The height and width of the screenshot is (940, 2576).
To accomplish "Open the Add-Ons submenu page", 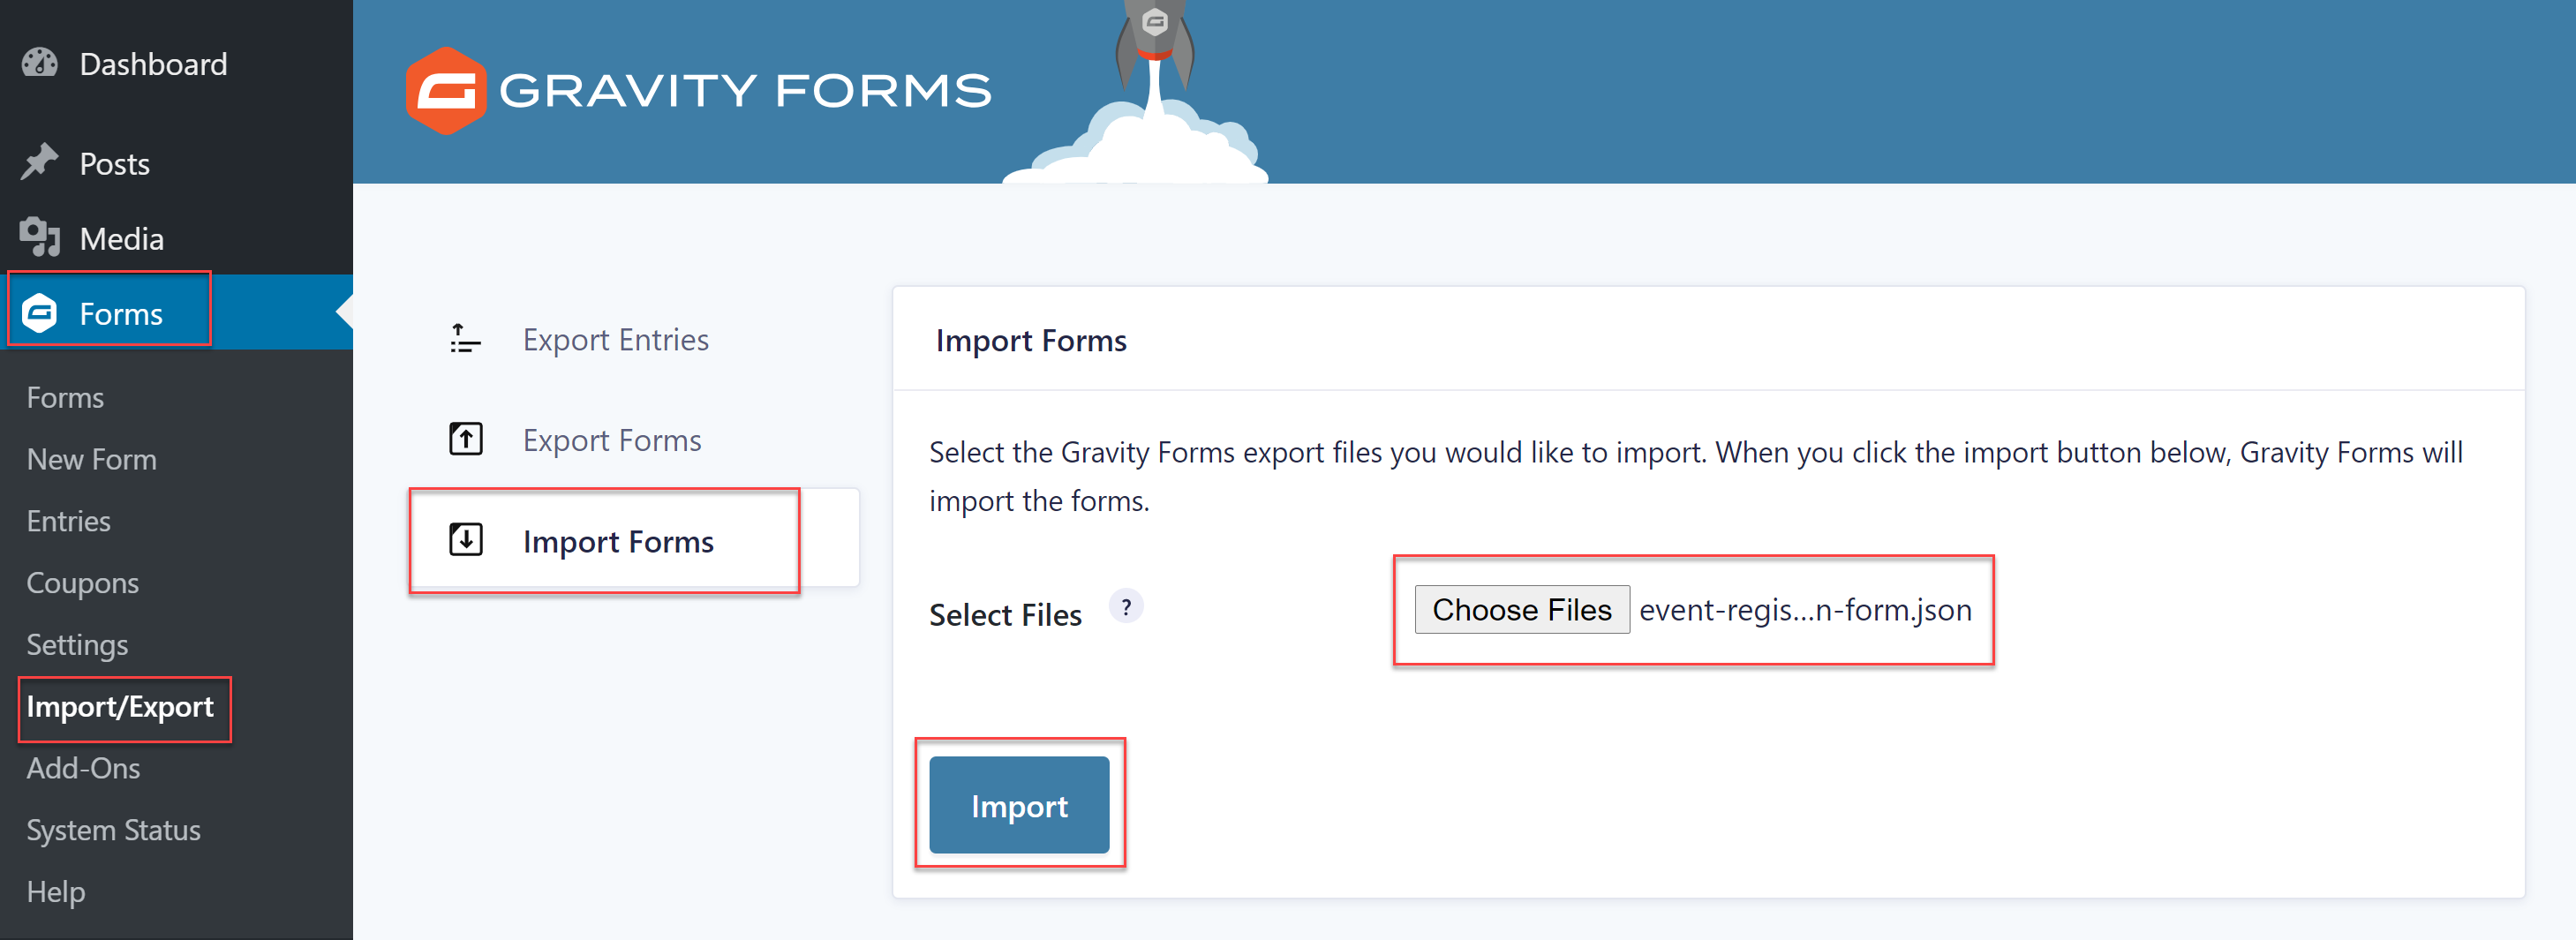I will 84,768.
